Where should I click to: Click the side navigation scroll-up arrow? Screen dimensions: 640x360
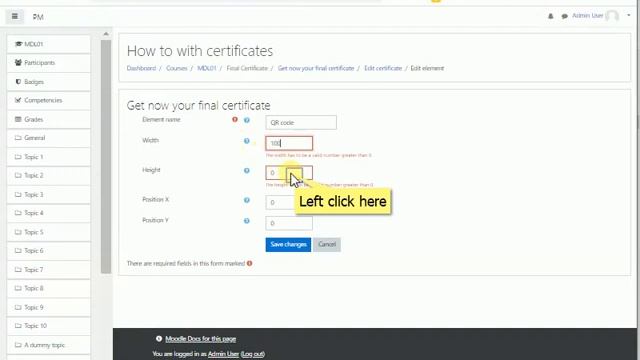(106, 34)
